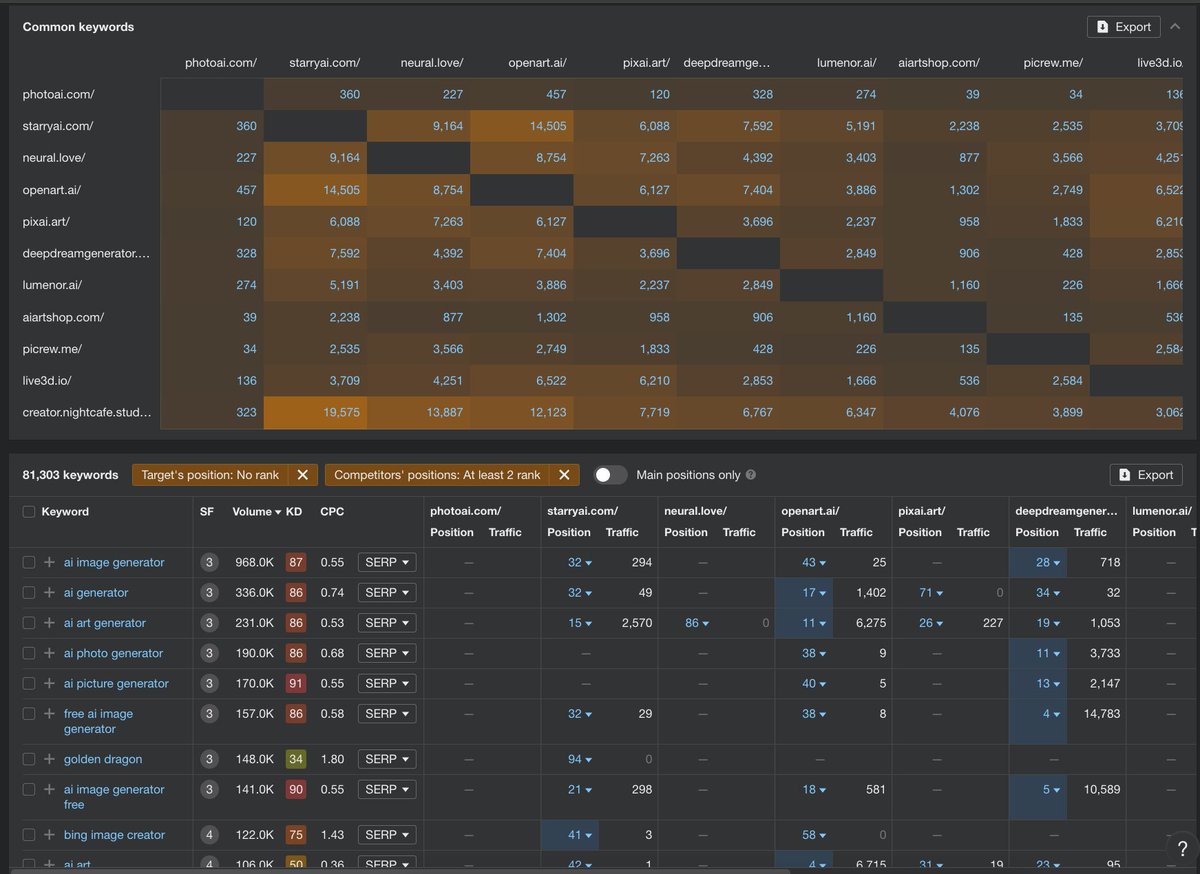Viewport: 1200px width, 874px height.
Task: Add bing image creator via plus icon
Action: pos(49,834)
